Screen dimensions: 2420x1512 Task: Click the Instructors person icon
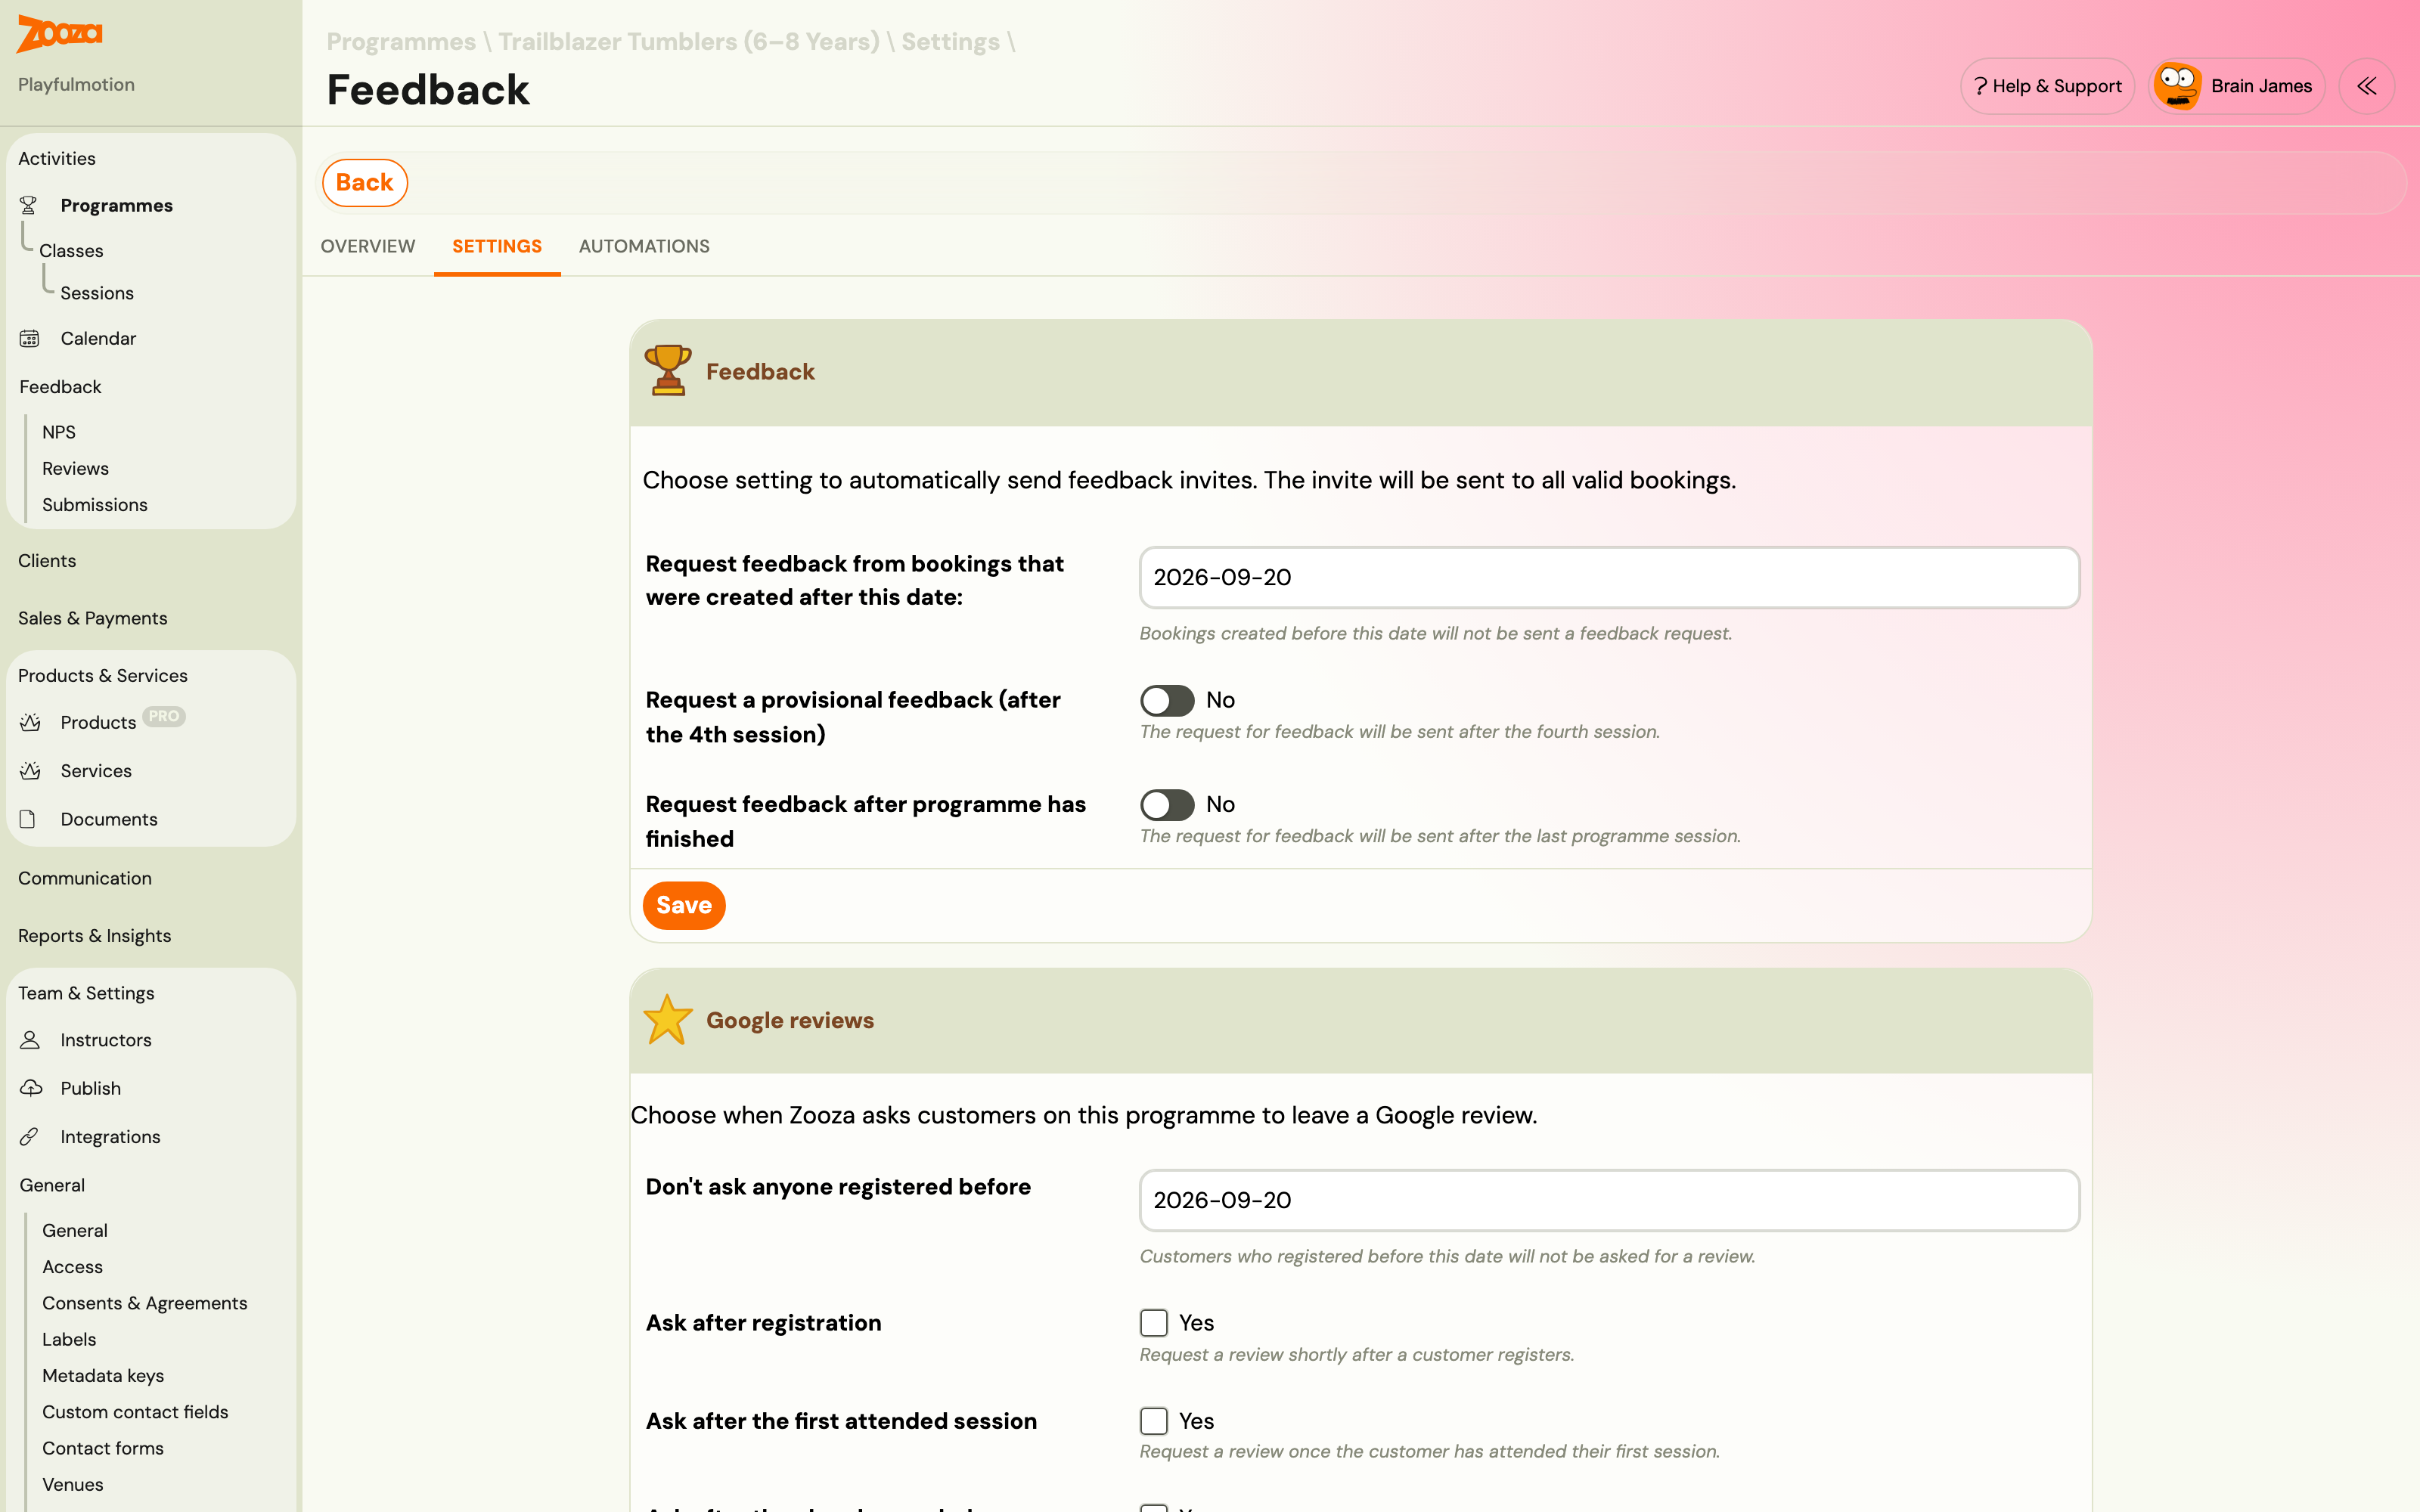tap(30, 1040)
